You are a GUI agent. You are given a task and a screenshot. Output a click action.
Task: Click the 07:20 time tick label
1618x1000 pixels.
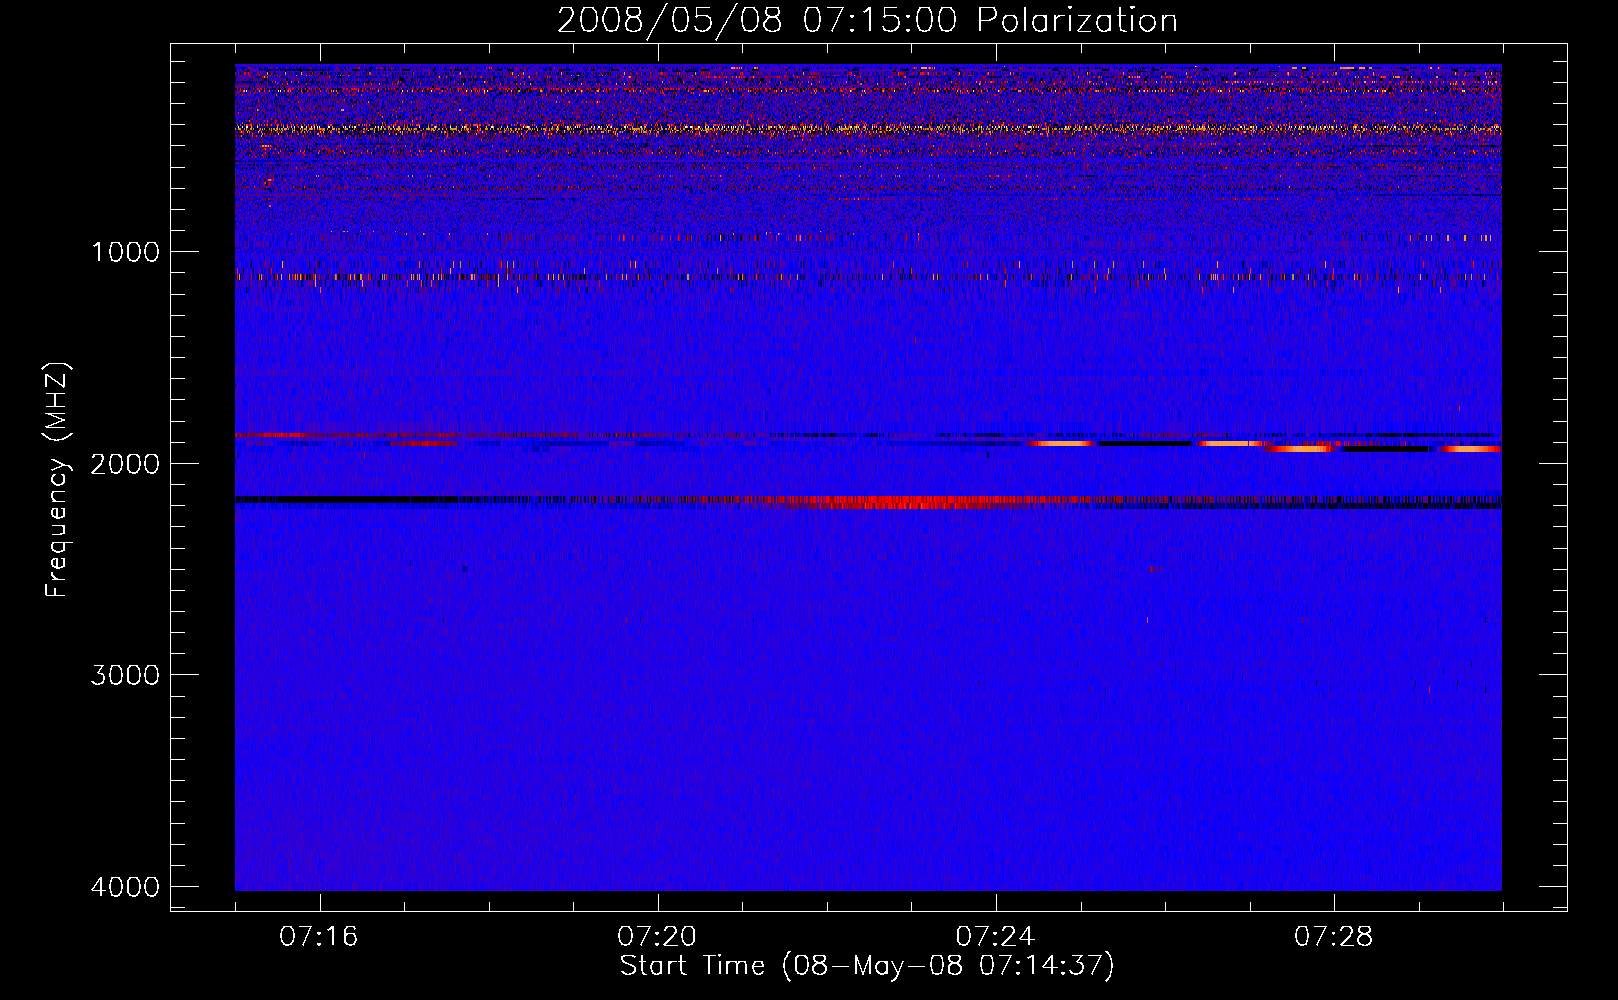coord(657,937)
